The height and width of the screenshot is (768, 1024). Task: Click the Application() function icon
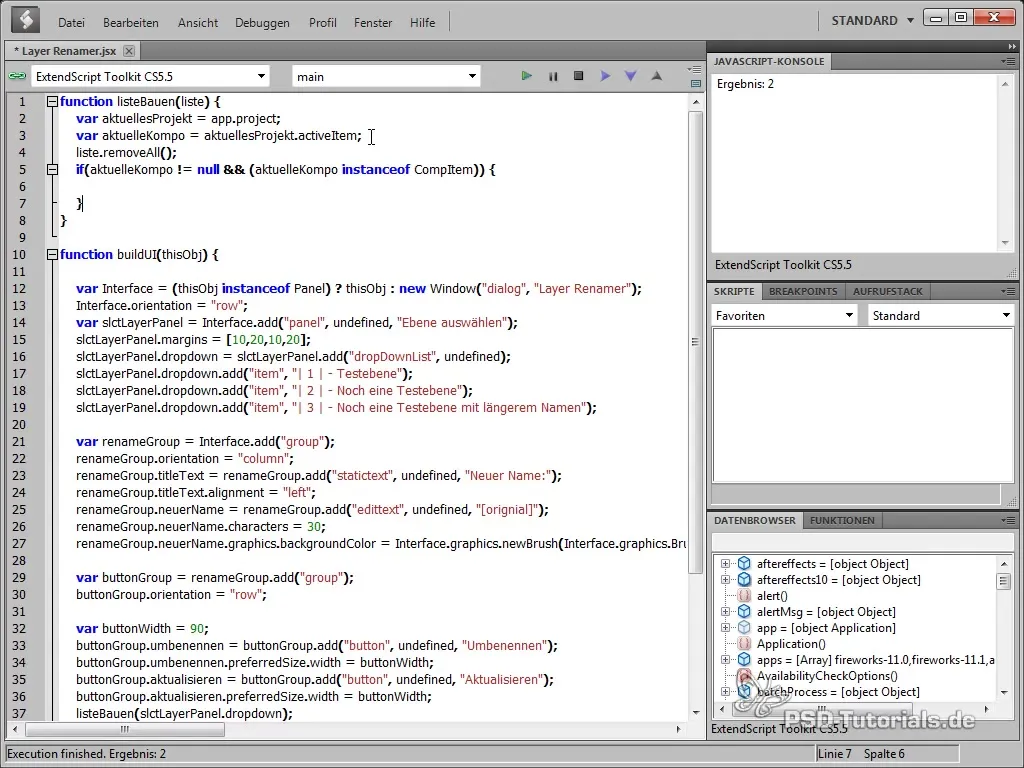pos(744,644)
